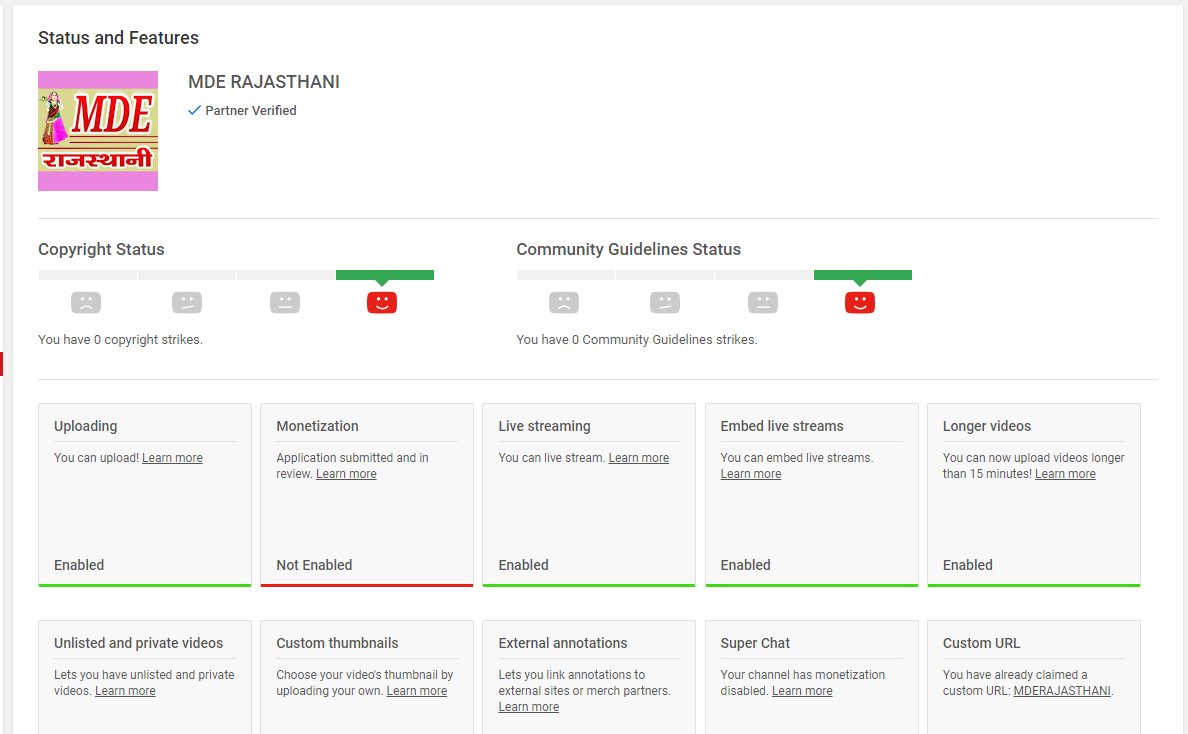Click the Longer videos card title

986,426
